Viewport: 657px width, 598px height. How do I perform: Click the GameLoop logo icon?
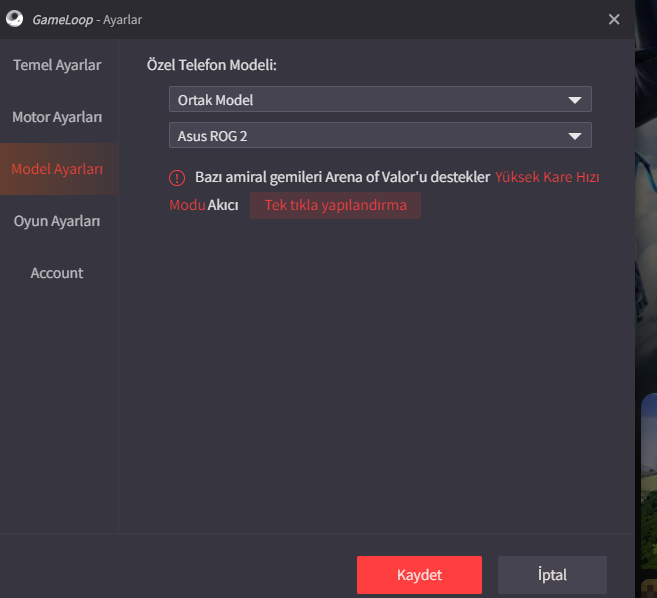point(14,18)
